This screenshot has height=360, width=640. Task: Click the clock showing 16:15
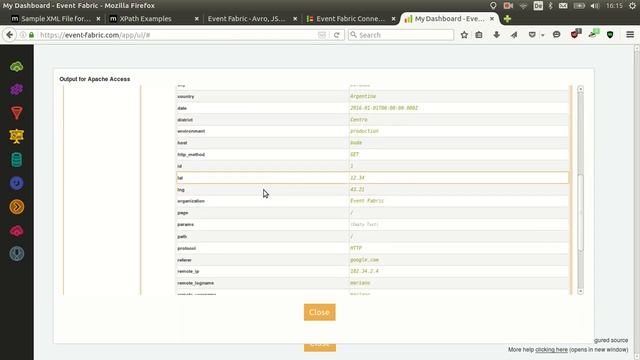coord(614,6)
